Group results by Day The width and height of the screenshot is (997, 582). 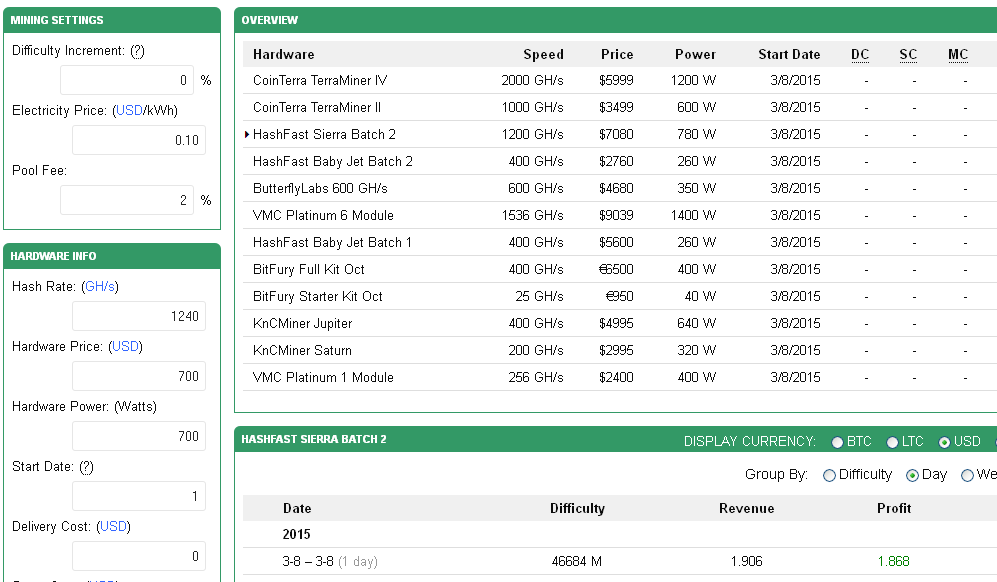[x=912, y=475]
